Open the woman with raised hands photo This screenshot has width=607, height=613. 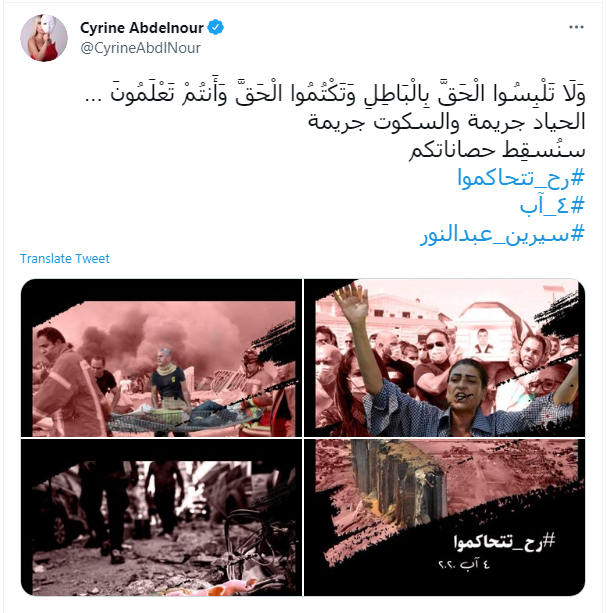pos(444,358)
